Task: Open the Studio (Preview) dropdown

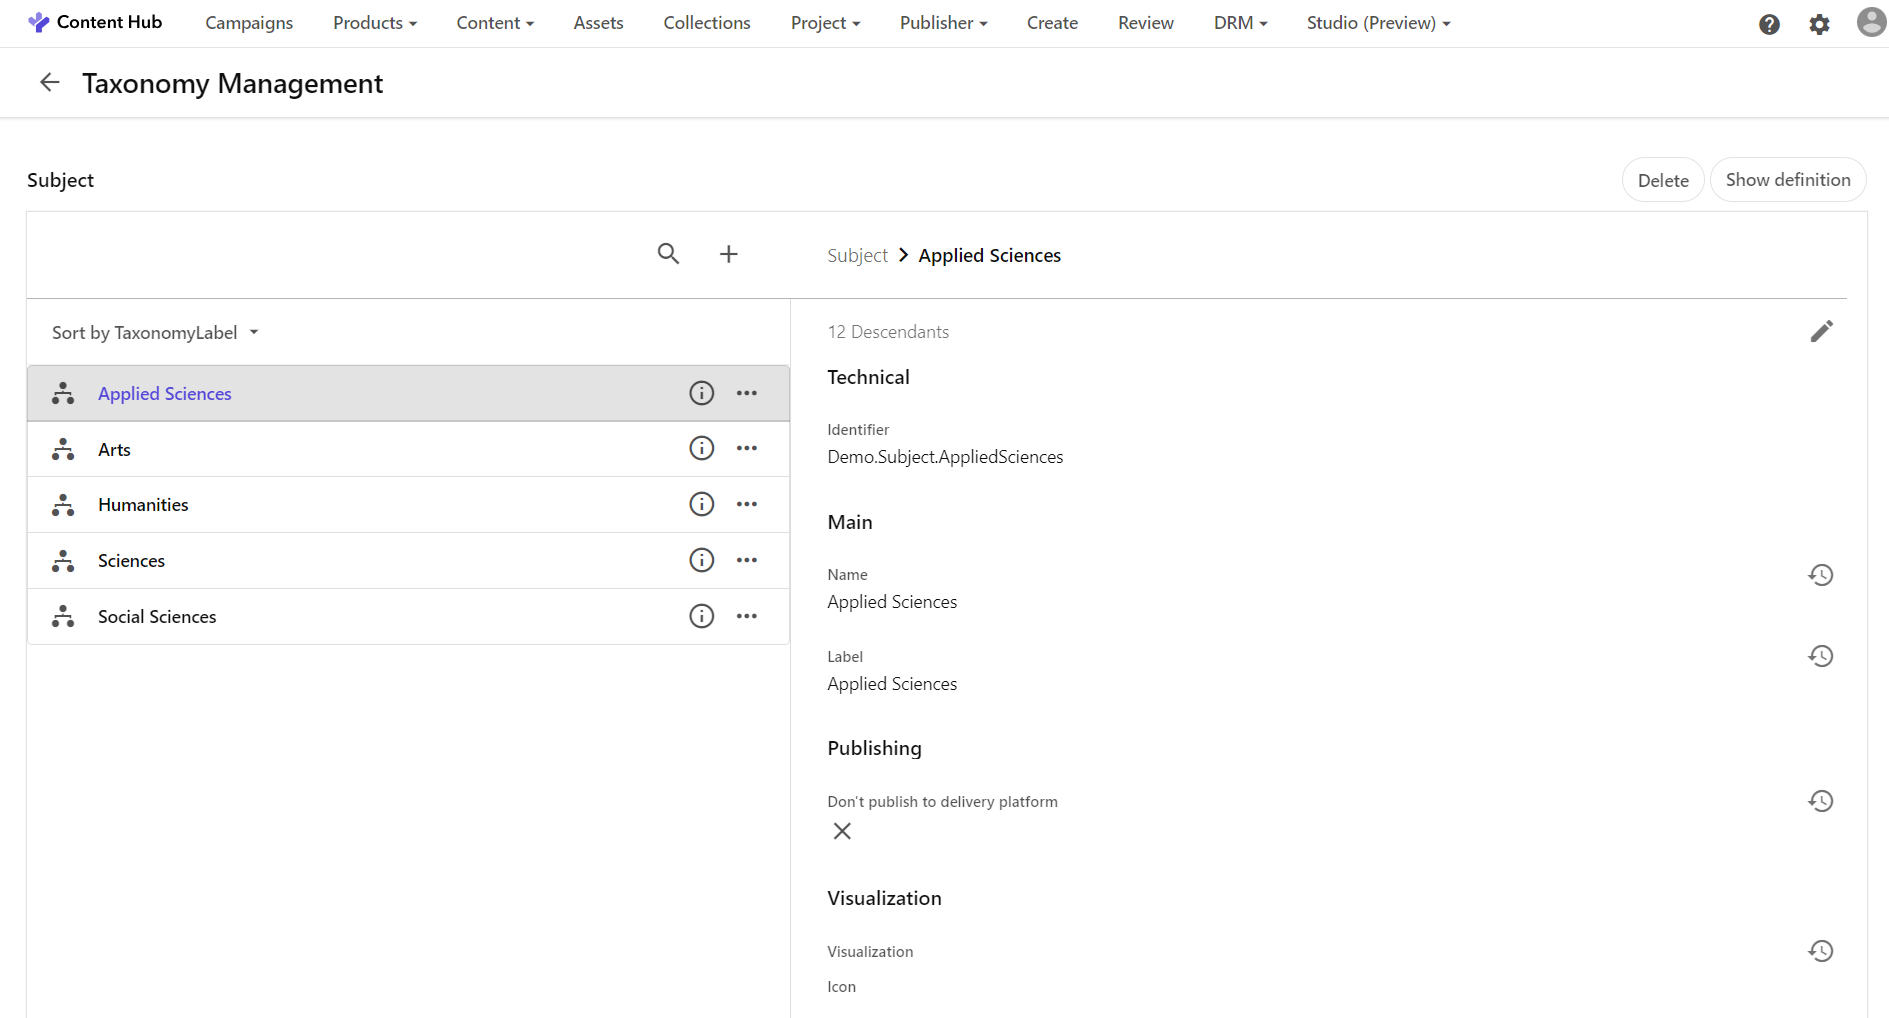Action: (1377, 22)
